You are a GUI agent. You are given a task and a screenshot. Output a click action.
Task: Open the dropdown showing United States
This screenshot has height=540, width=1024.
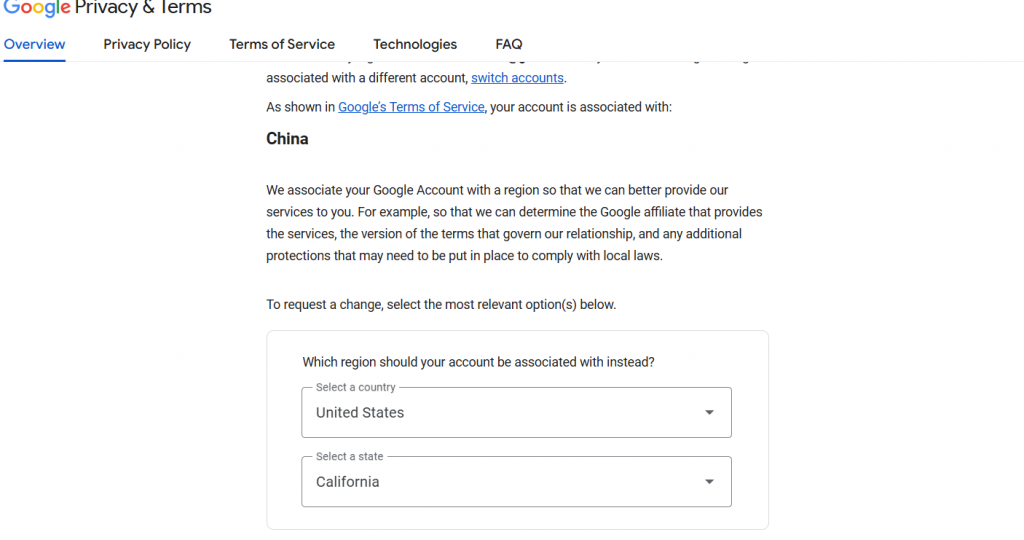(500, 412)
